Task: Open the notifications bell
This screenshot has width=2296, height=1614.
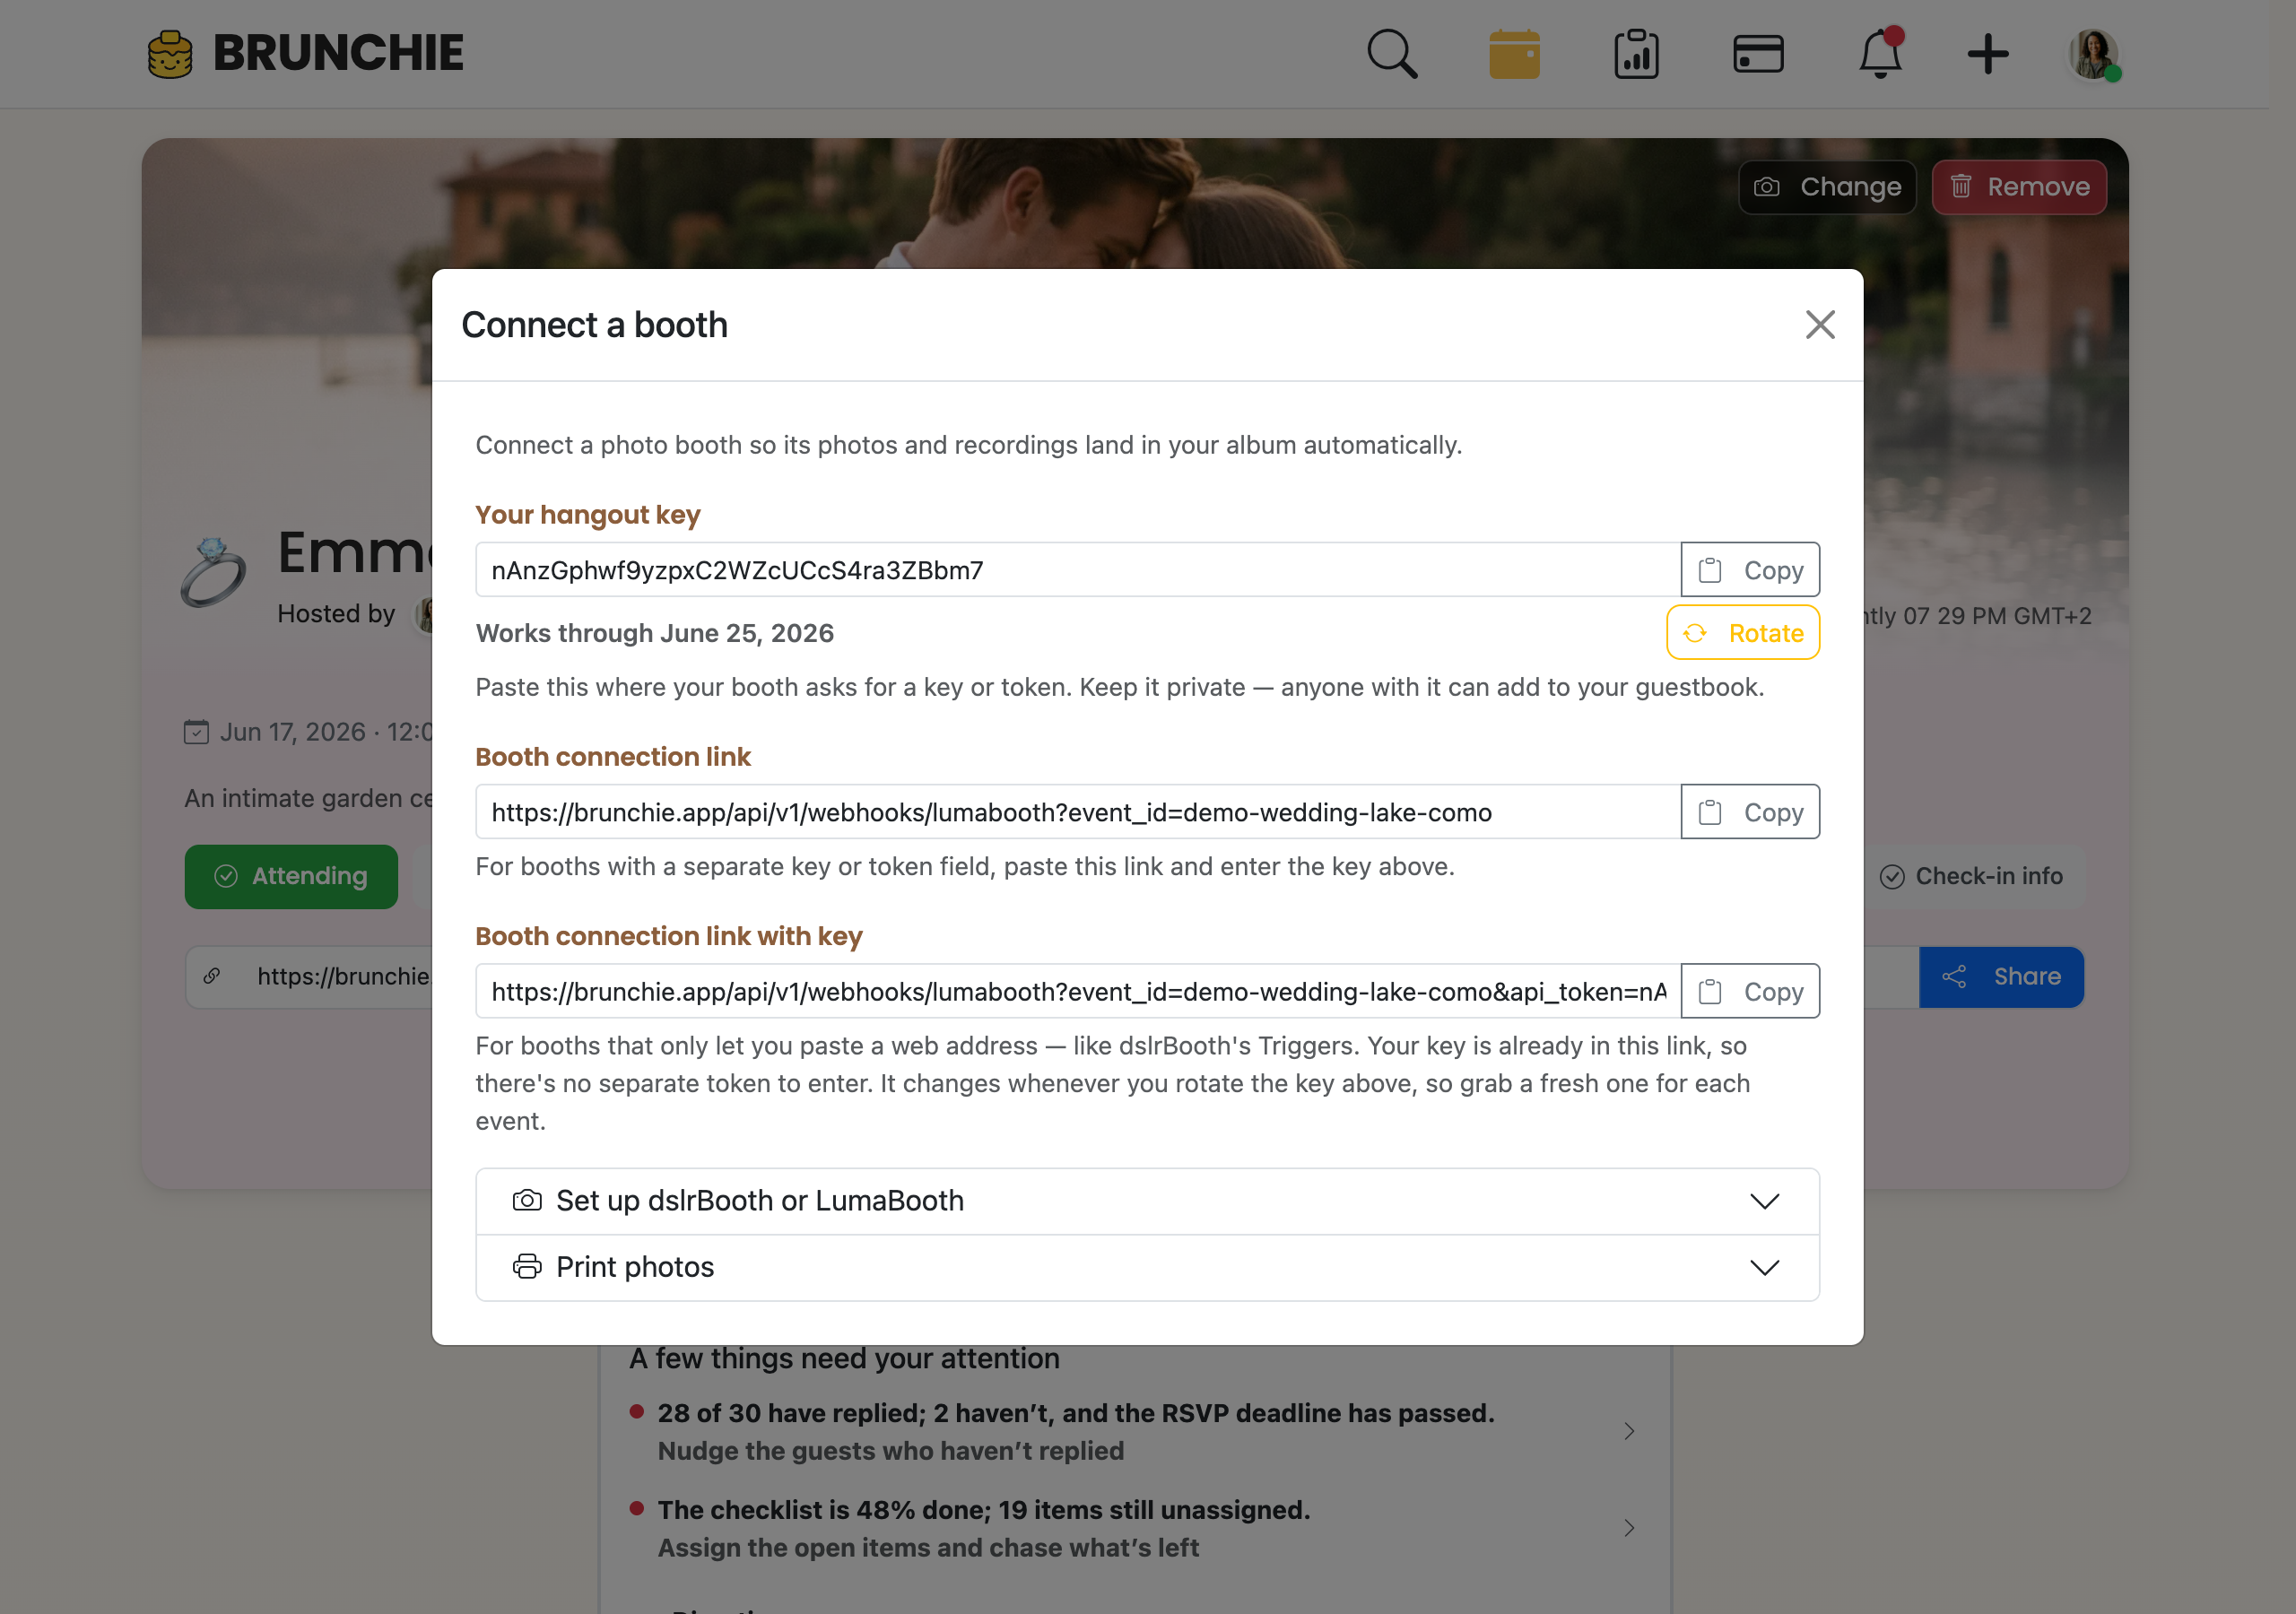Action: point(1880,54)
